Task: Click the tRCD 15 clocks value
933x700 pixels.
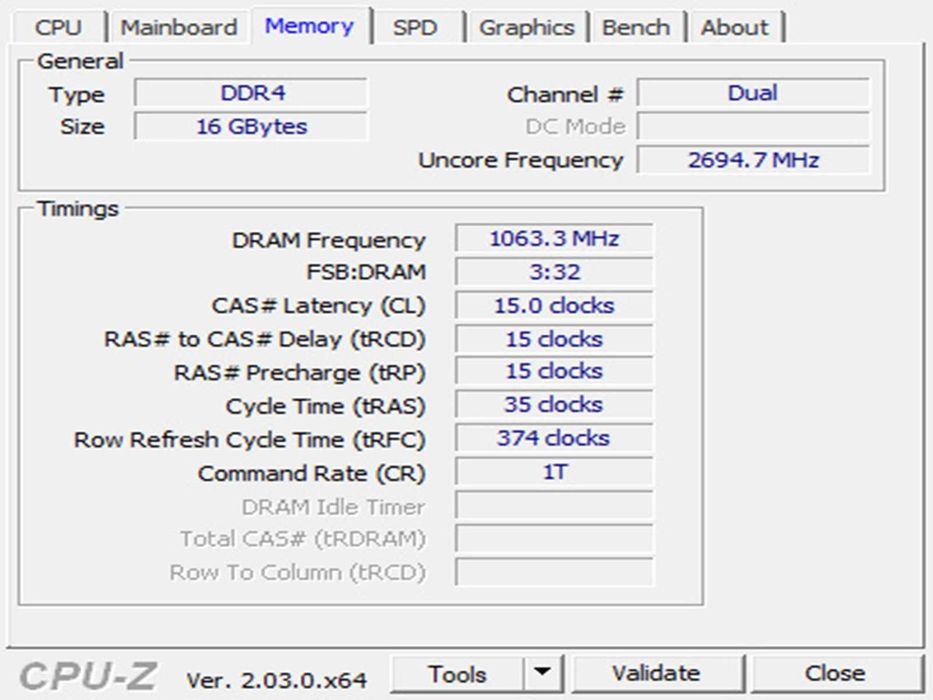Action: (554, 339)
